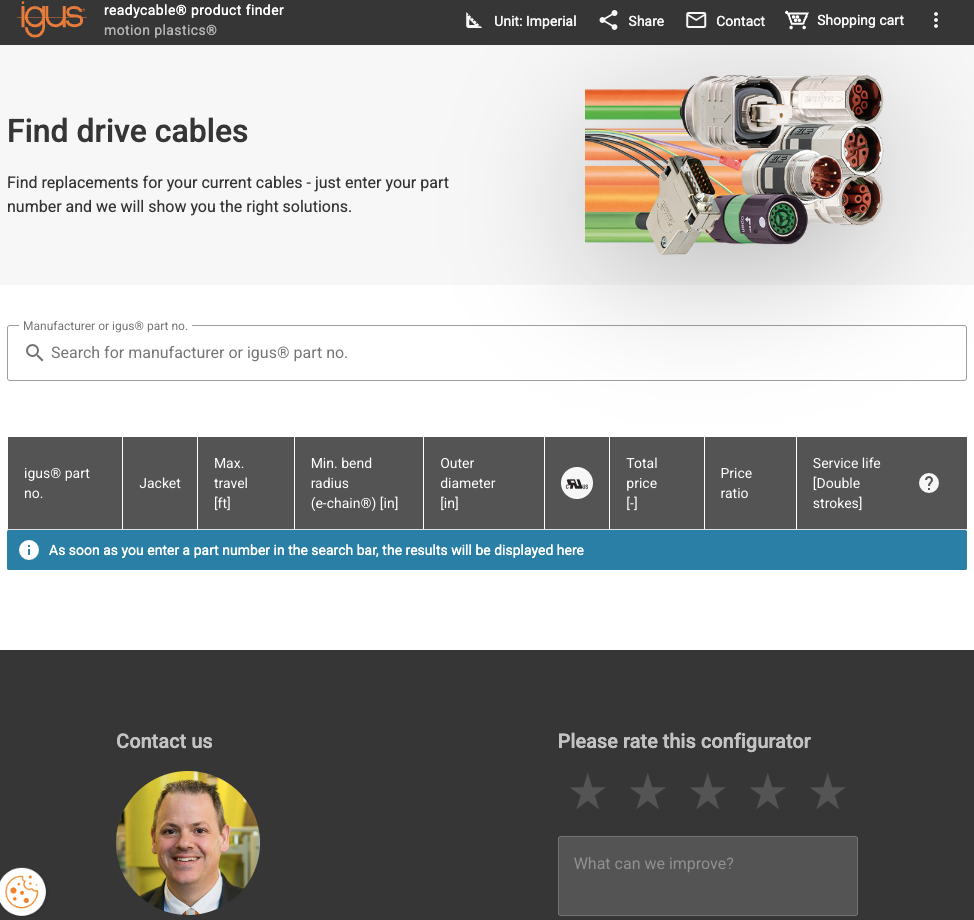Open the three-dot overflow menu
This screenshot has width=974, height=920.
(x=935, y=20)
